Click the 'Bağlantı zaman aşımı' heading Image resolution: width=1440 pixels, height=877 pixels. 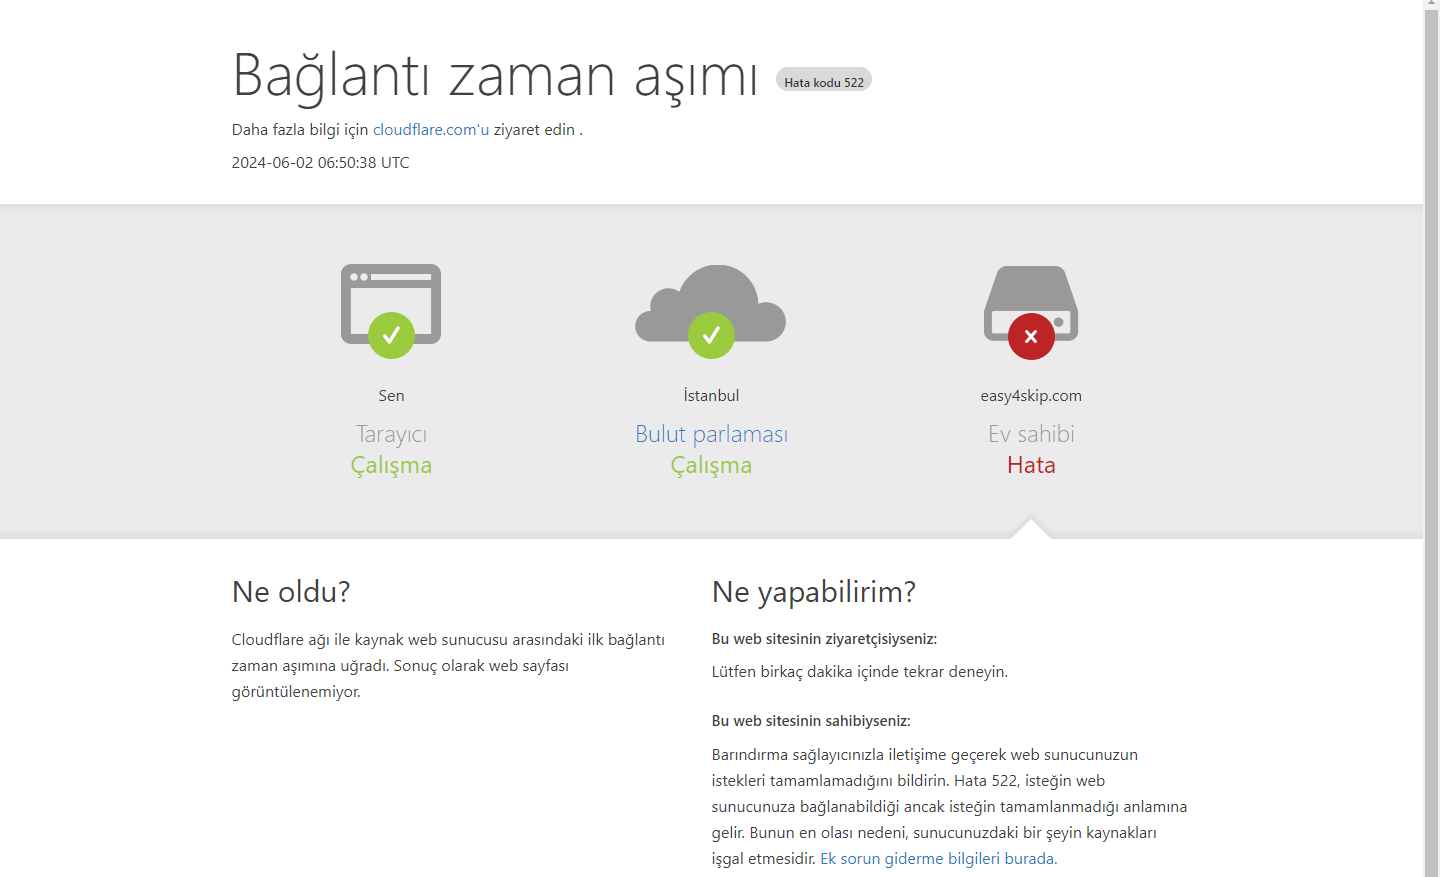coord(495,75)
